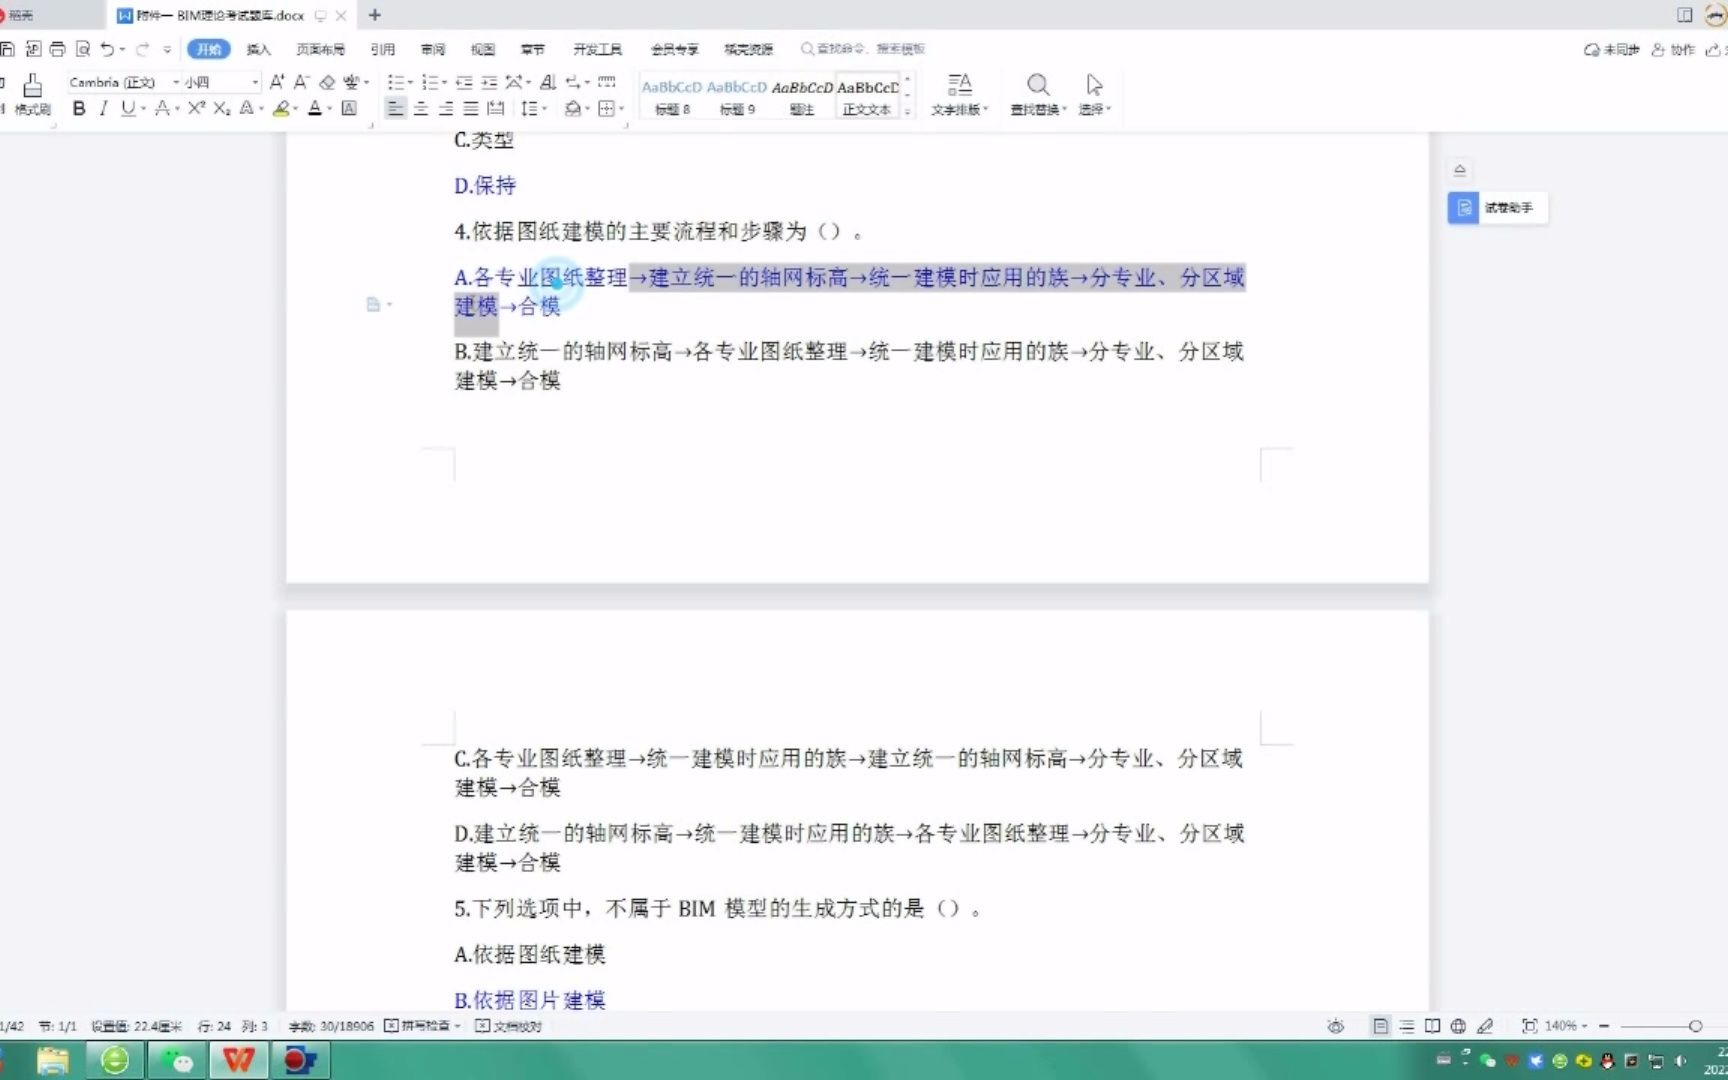Viewport: 1728px width, 1080px height.
Task: Click the print icon in quick access toolbar
Action: 57,49
